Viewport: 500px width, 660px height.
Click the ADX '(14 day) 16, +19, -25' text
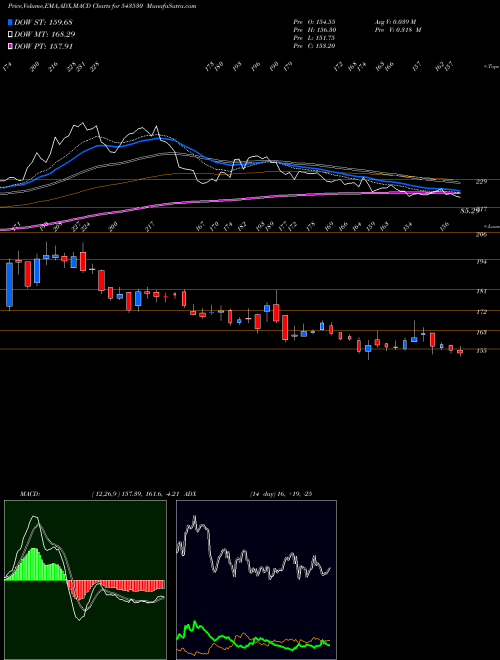pos(280,493)
